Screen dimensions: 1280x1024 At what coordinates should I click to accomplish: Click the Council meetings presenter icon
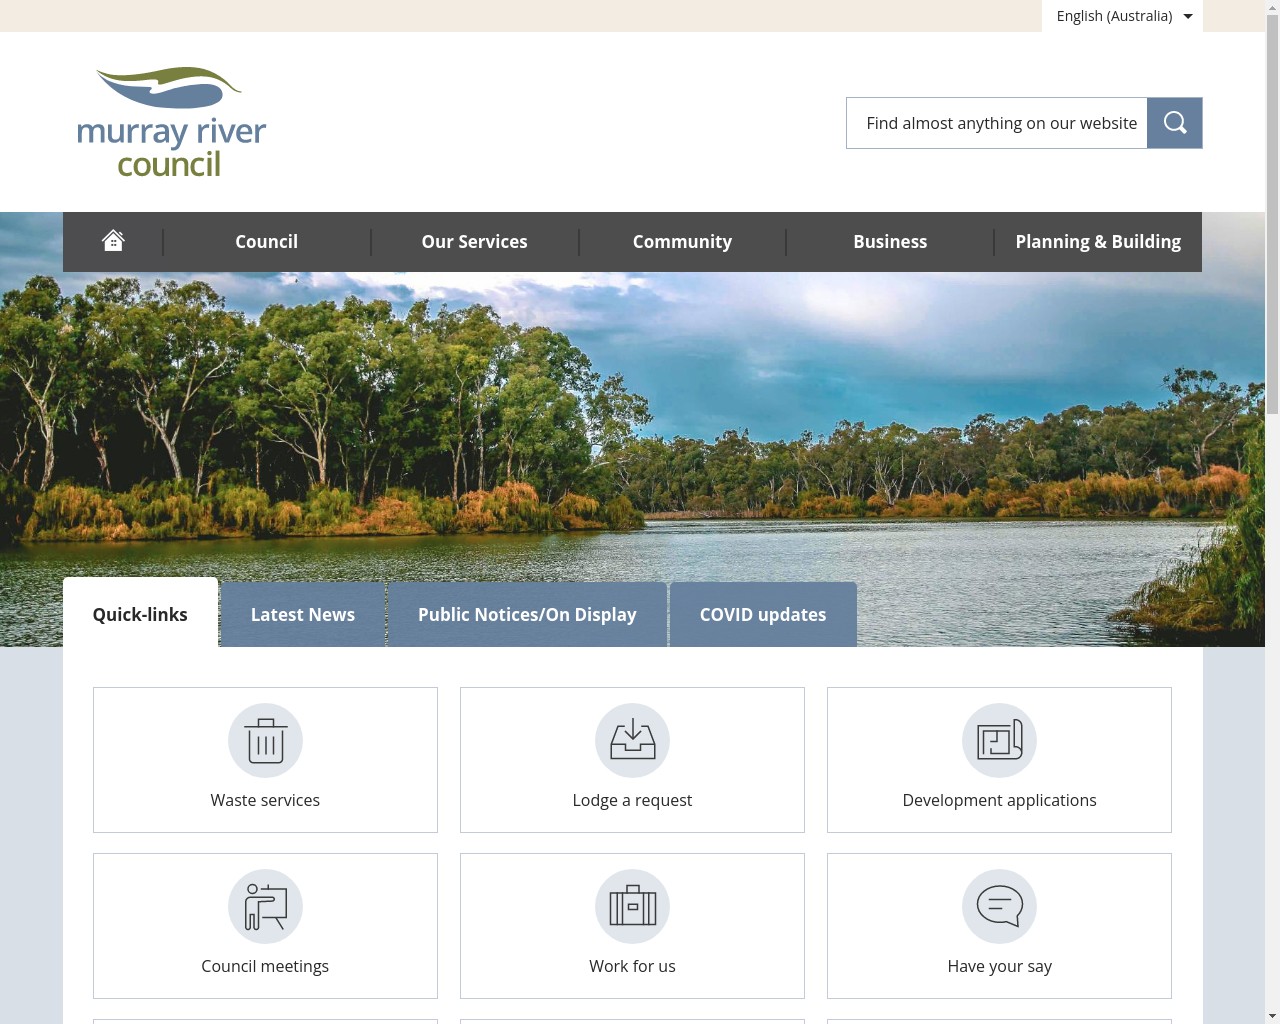pos(265,906)
